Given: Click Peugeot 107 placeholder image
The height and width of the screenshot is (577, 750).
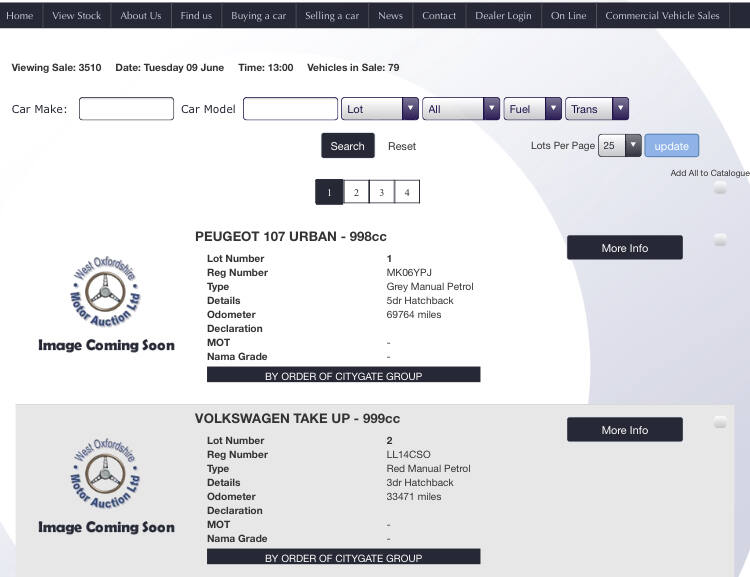Looking at the screenshot, I should point(106,303).
